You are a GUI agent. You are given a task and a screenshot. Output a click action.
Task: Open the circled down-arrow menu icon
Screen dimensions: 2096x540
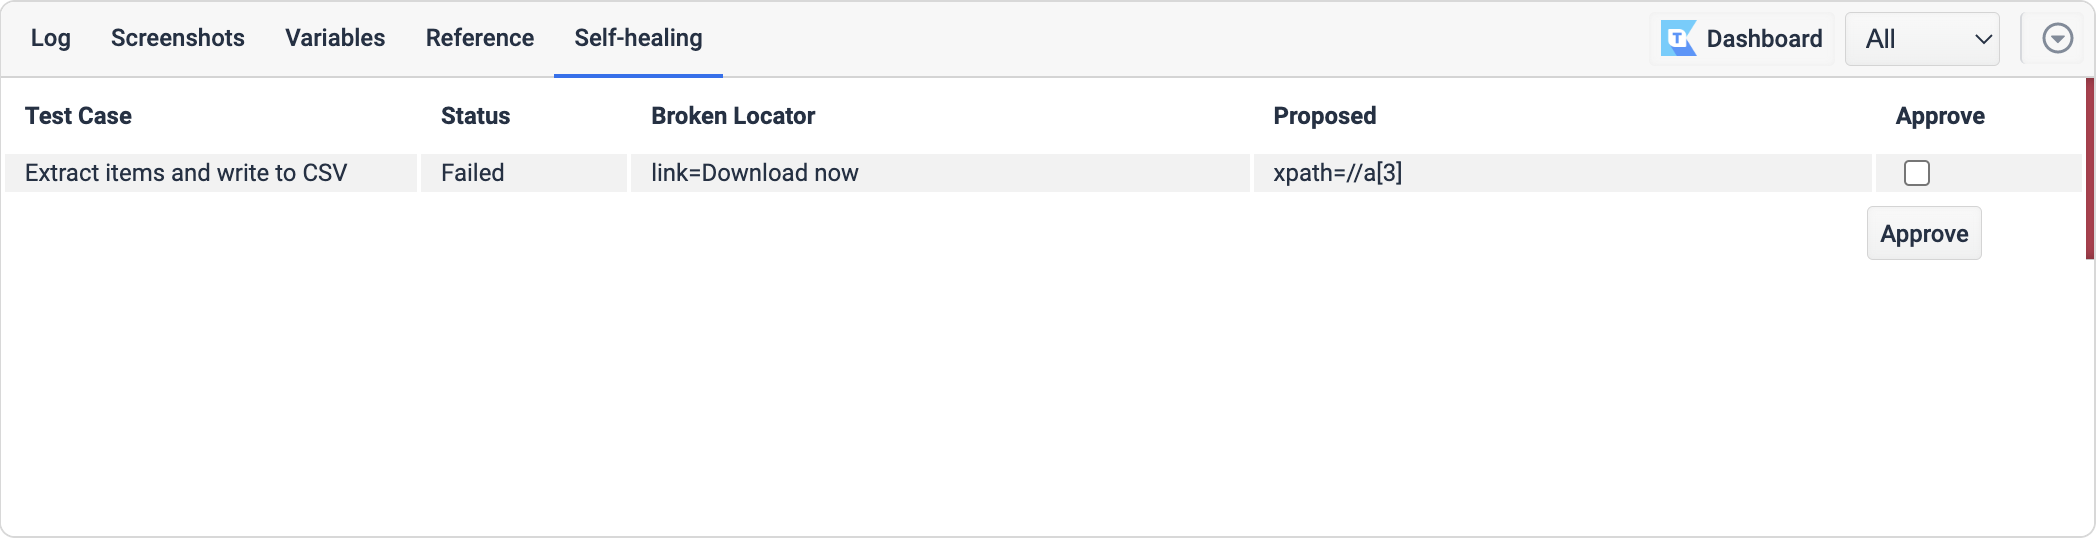(2057, 39)
